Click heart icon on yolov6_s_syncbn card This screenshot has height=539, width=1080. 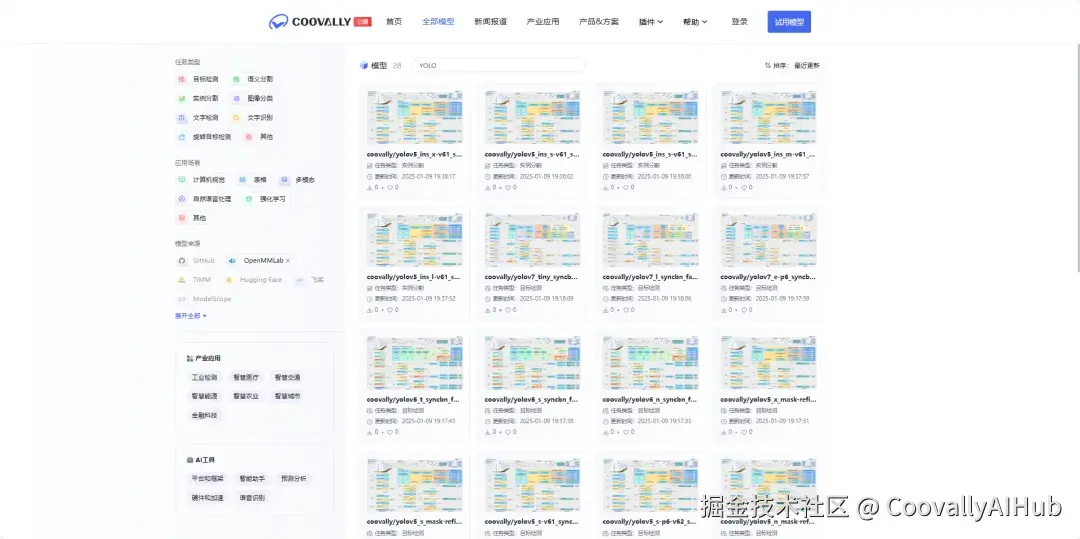pos(508,432)
